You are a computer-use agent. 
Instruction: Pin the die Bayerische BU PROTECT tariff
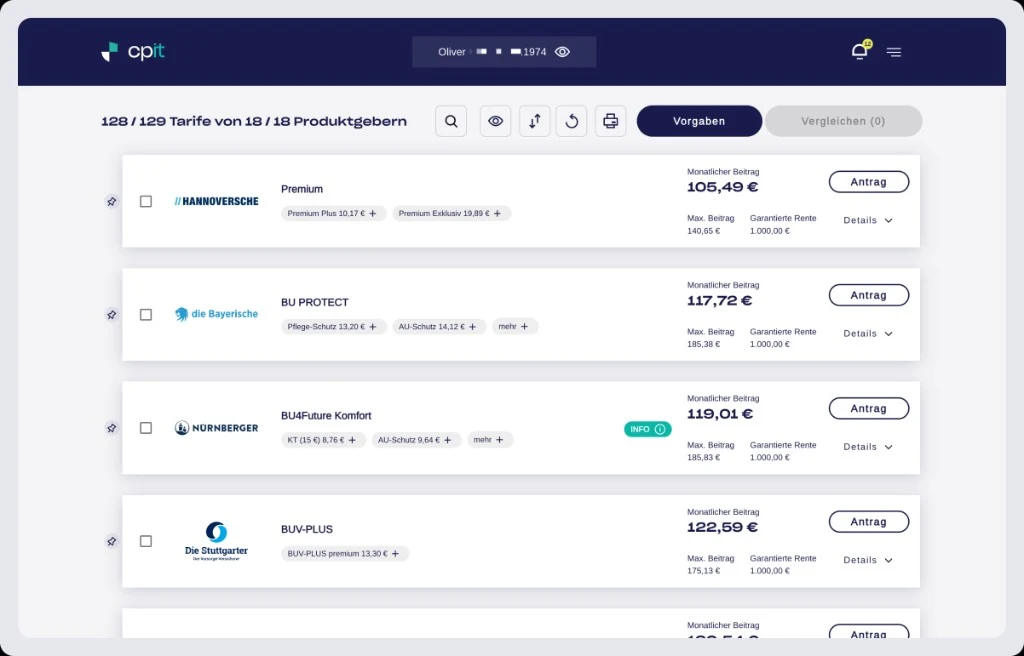click(112, 315)
